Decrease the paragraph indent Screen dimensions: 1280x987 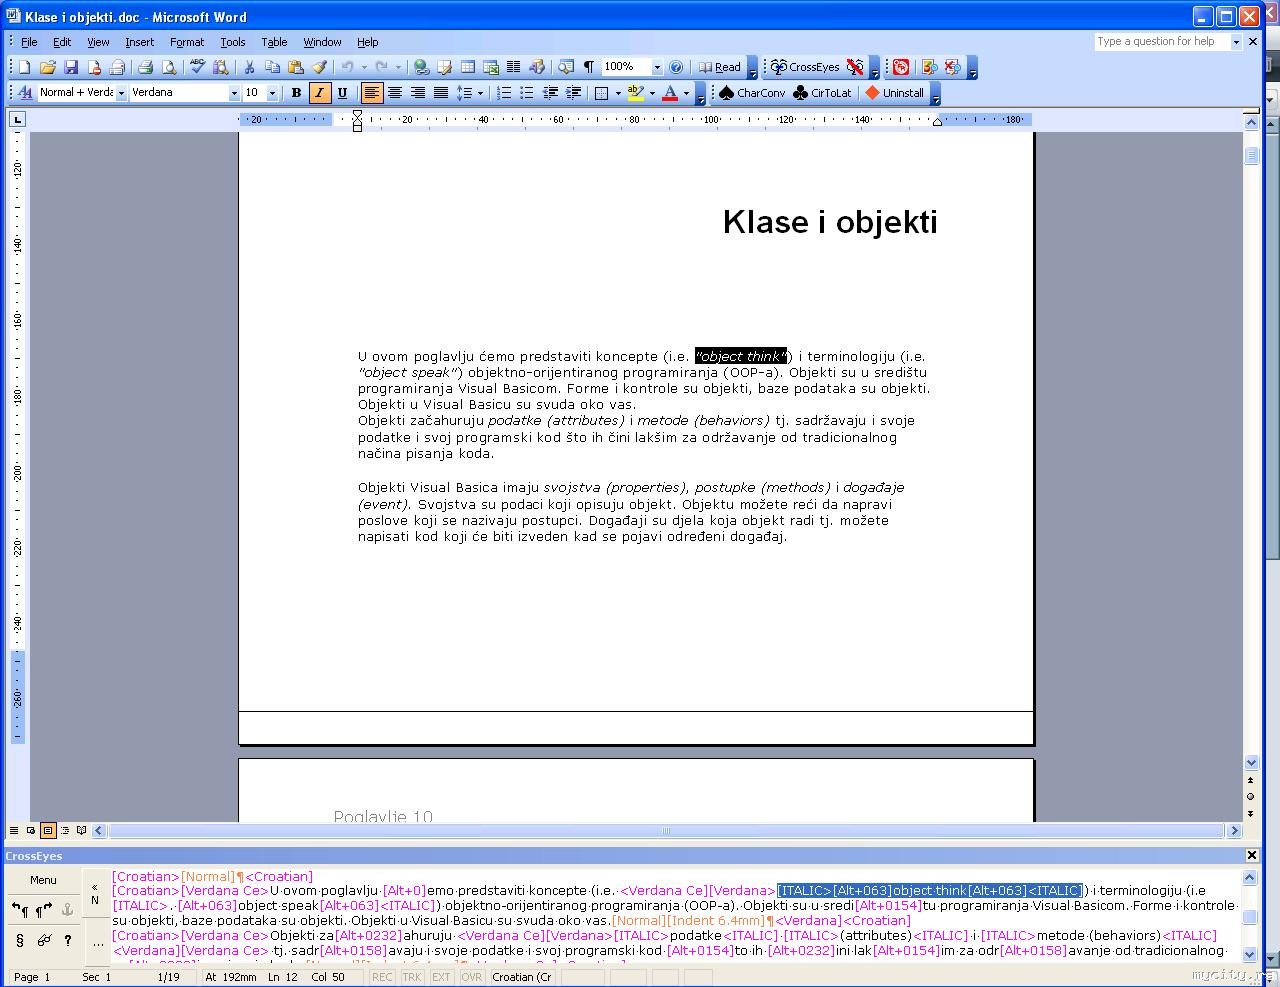point(550,93)
